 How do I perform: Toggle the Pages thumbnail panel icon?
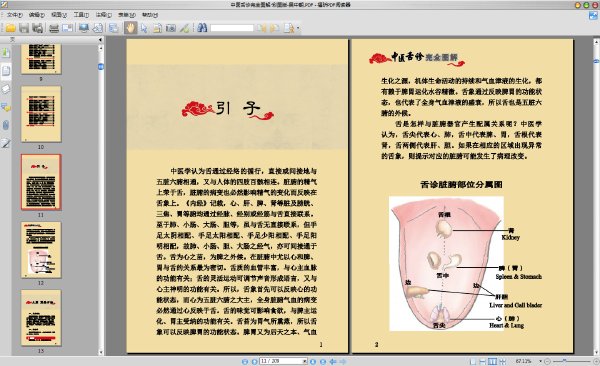(6, 71)
